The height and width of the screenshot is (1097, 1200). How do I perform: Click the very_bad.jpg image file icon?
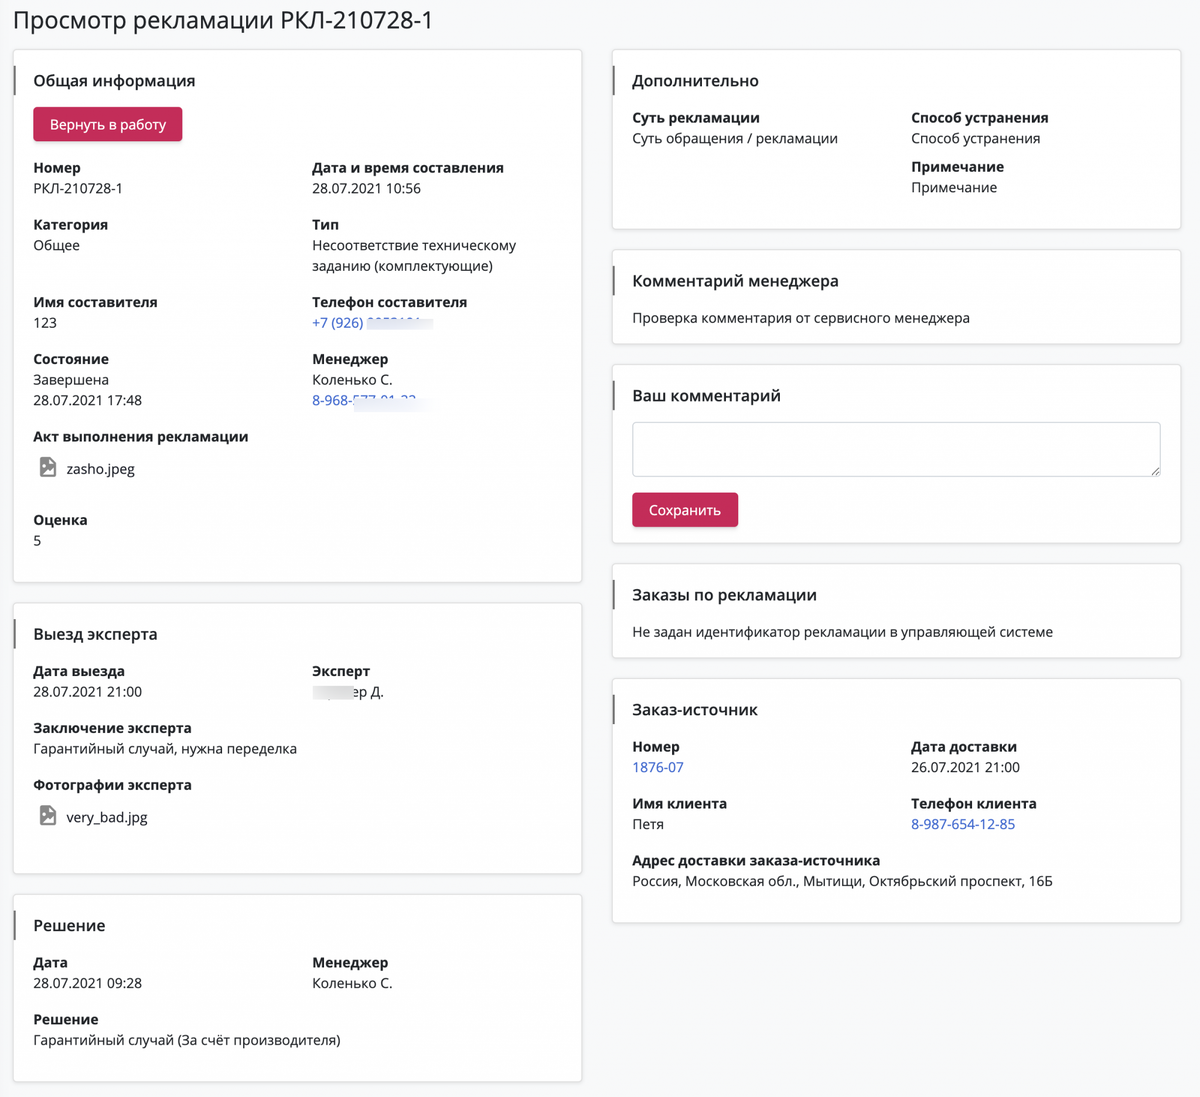tap(47, 816)
